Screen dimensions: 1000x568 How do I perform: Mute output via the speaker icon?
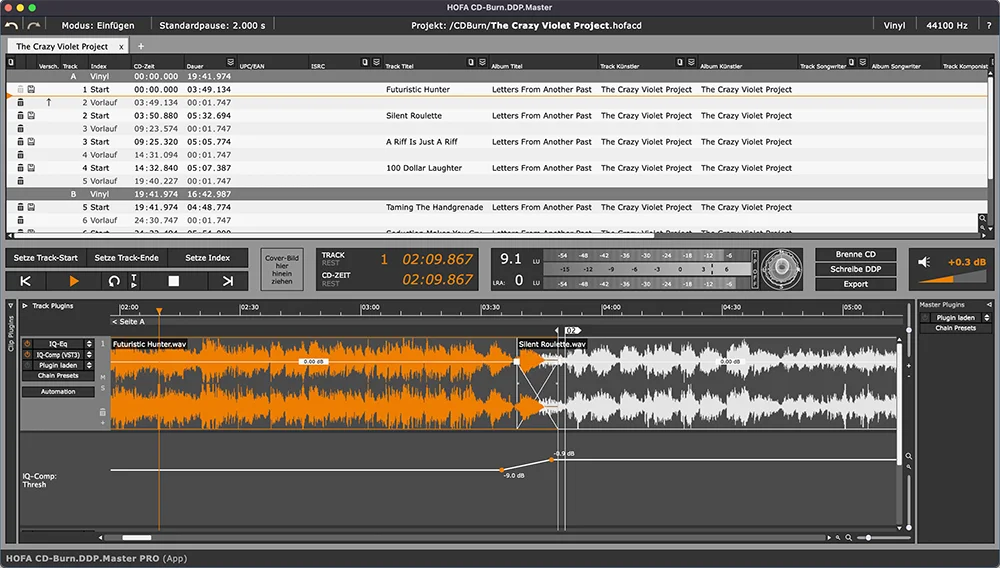pyautogui.click(x=924, y=262)
